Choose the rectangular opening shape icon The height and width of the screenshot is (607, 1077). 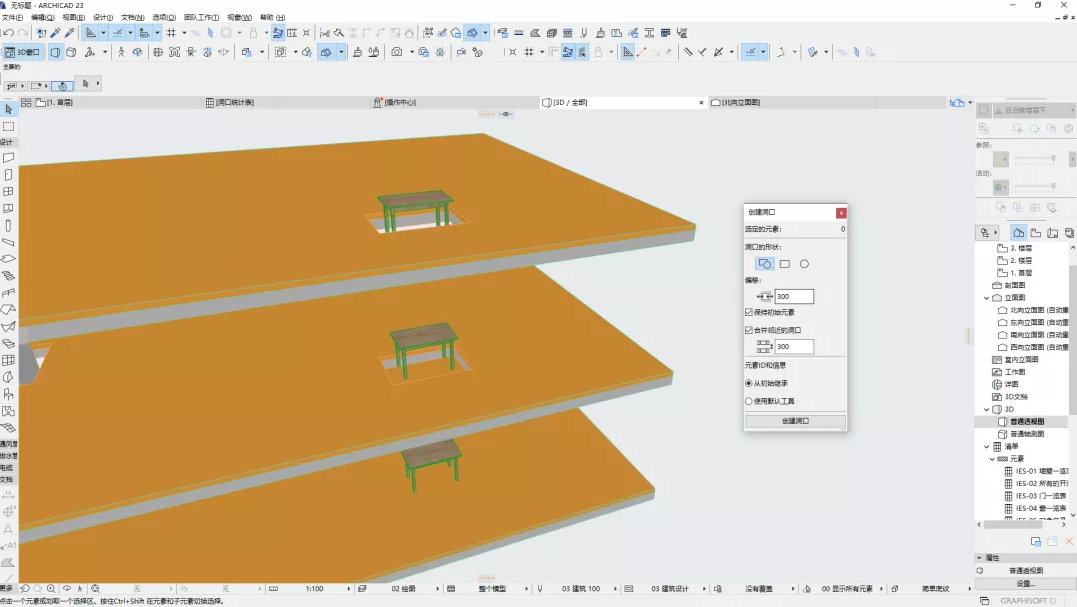click(x=785, y=264)
